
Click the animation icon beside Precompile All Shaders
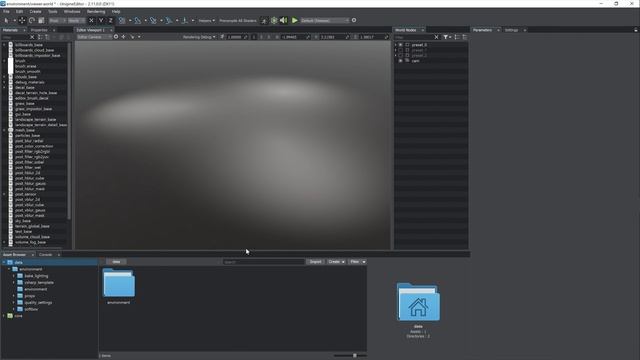[264, 20]
